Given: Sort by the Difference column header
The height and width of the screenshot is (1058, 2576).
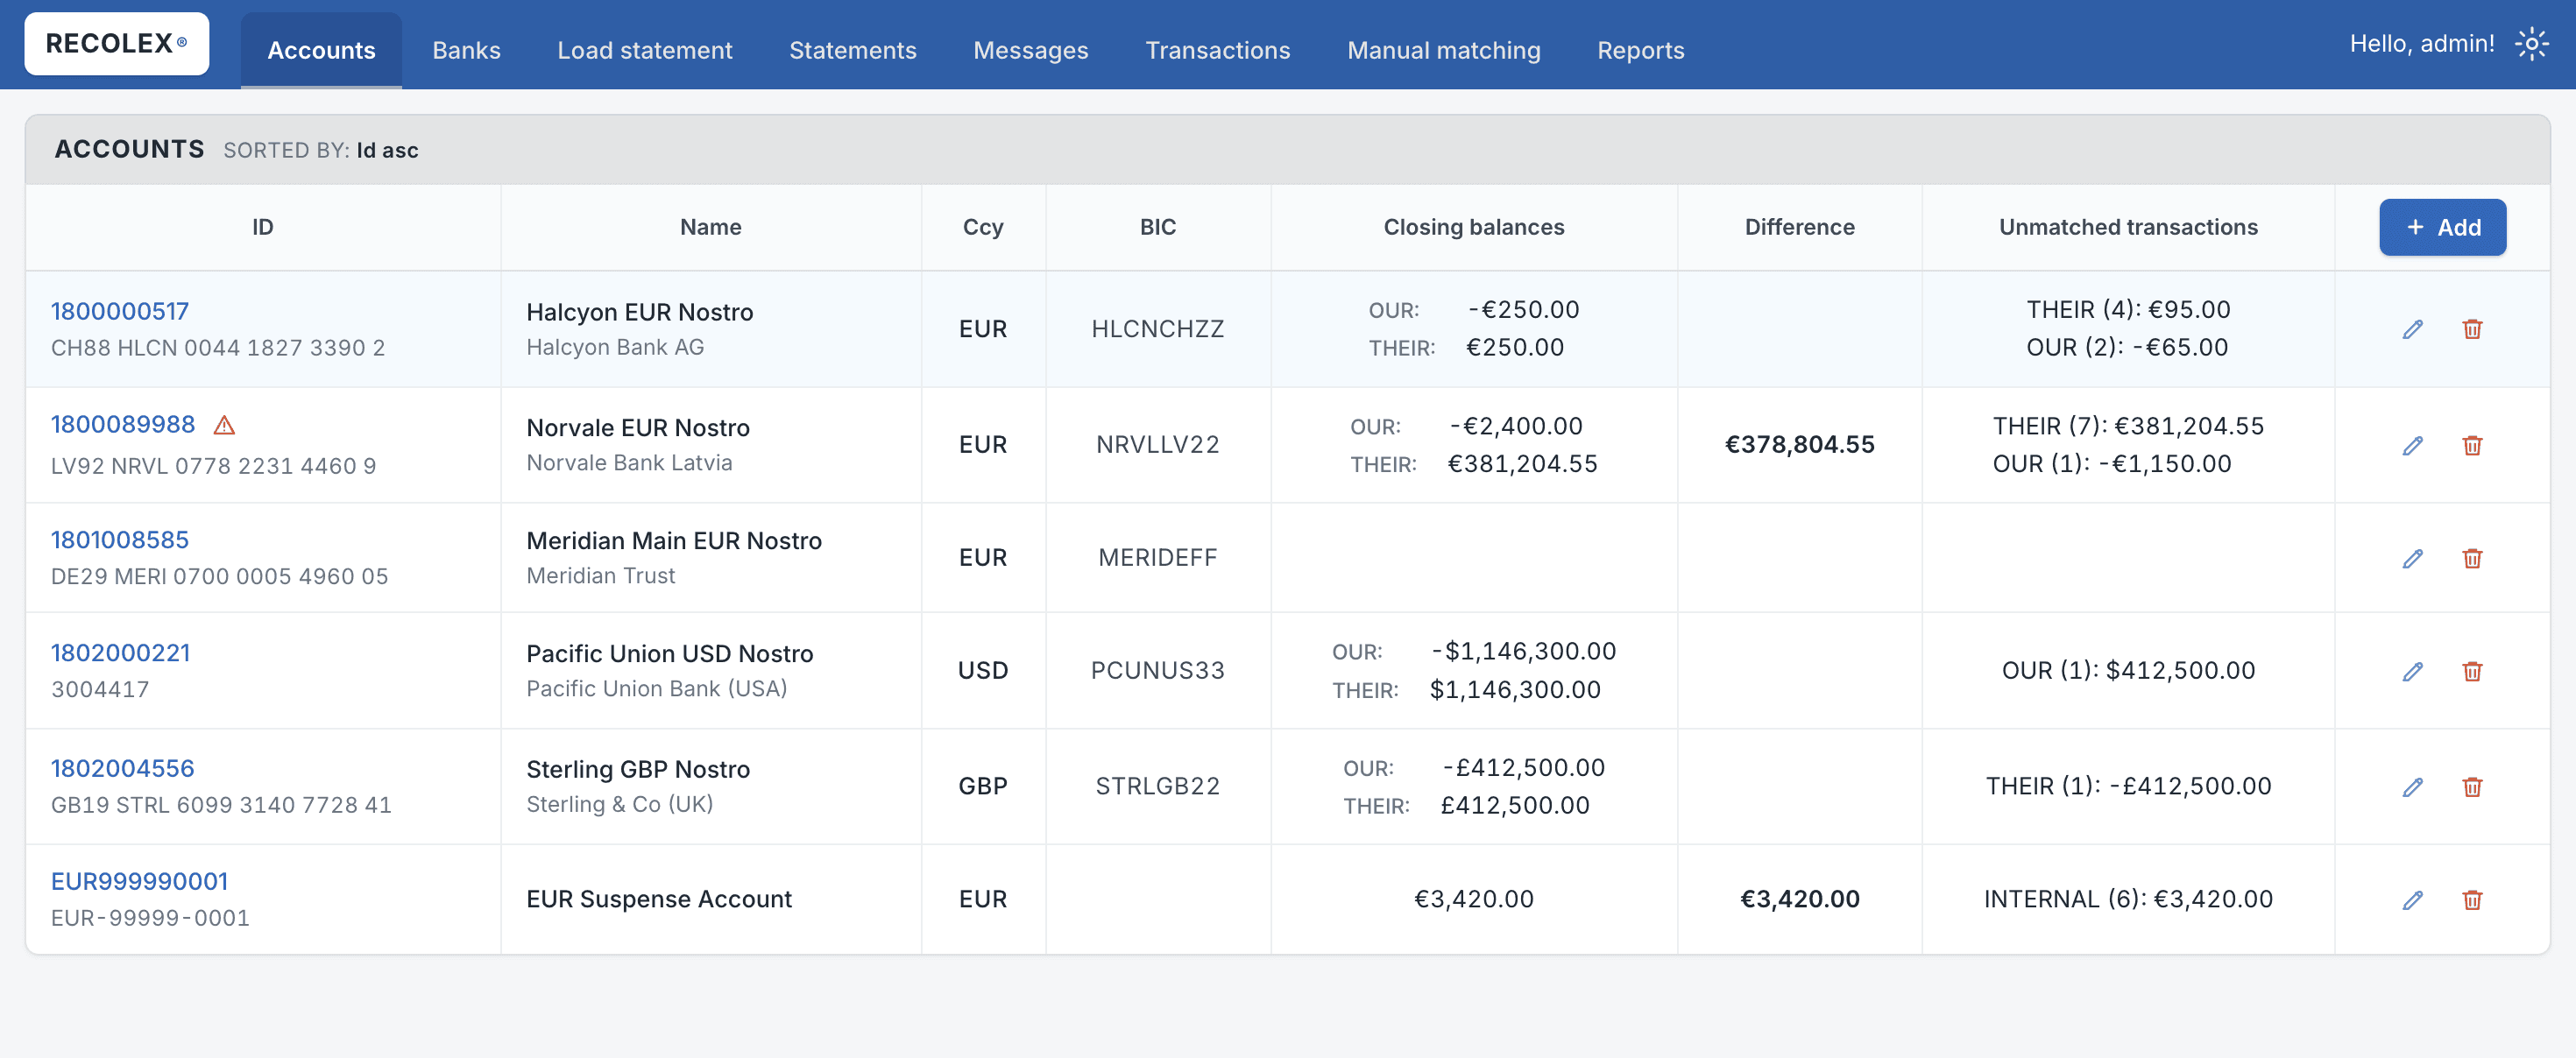Looking at the screenshot, I should point(1799,227).
